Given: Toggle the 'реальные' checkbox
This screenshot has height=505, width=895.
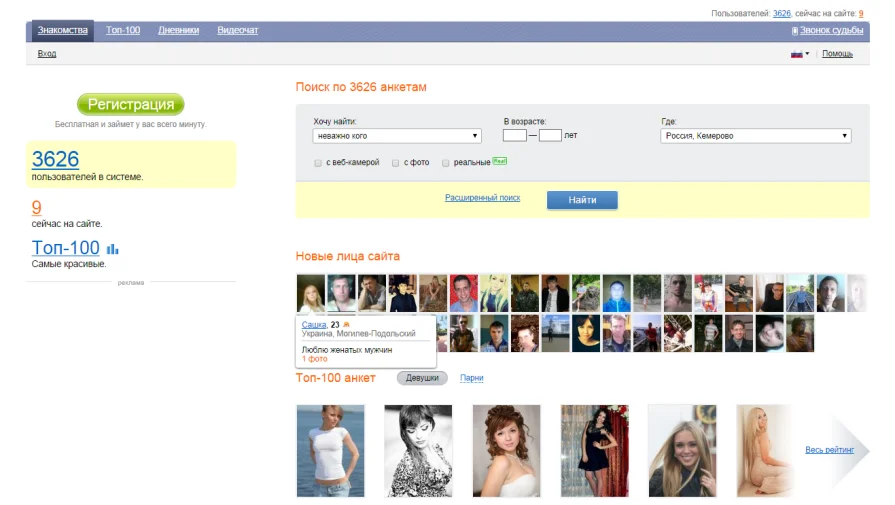Looking at the screenshot, I should click(x=446, y=163).
